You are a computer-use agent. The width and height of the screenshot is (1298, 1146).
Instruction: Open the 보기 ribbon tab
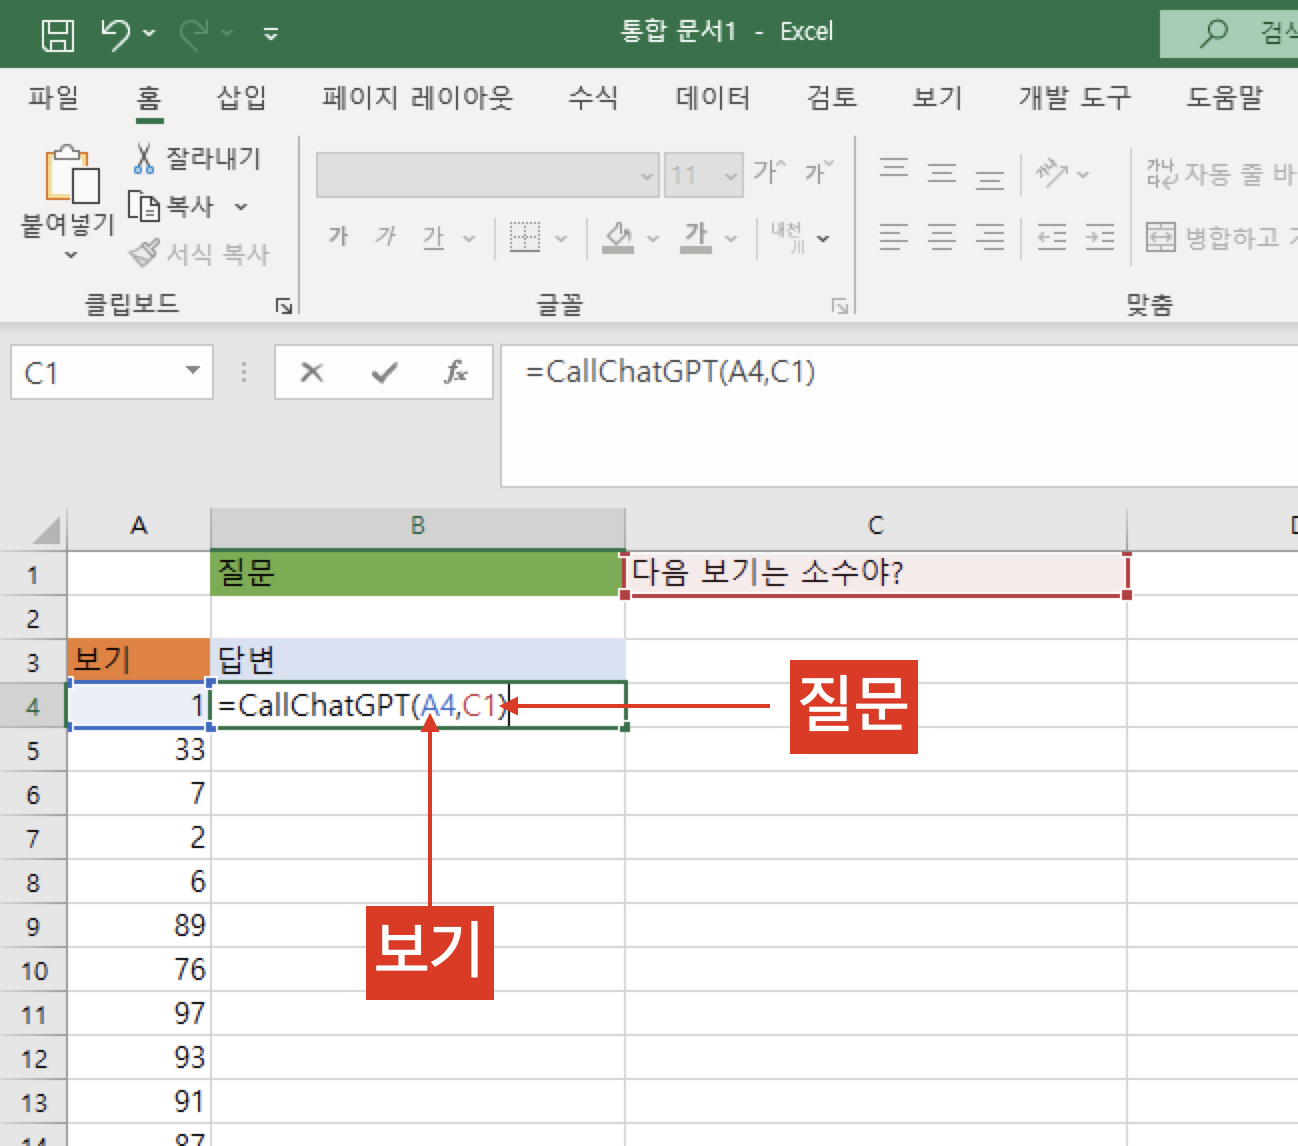click(937, 97)
